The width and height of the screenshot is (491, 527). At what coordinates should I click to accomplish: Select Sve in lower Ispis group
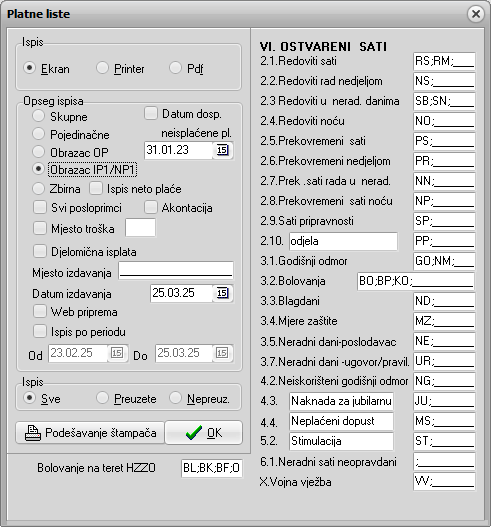(30, 398)
